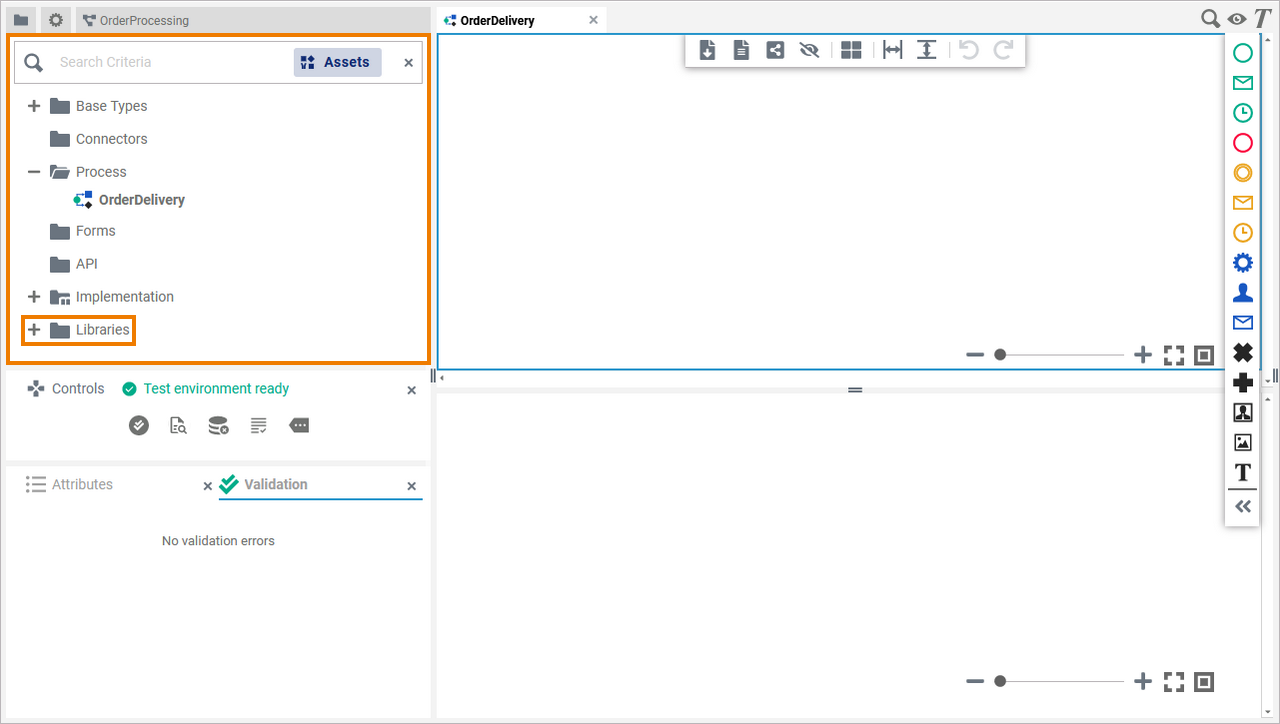Click the Test environment ready status

pos(206,389)
